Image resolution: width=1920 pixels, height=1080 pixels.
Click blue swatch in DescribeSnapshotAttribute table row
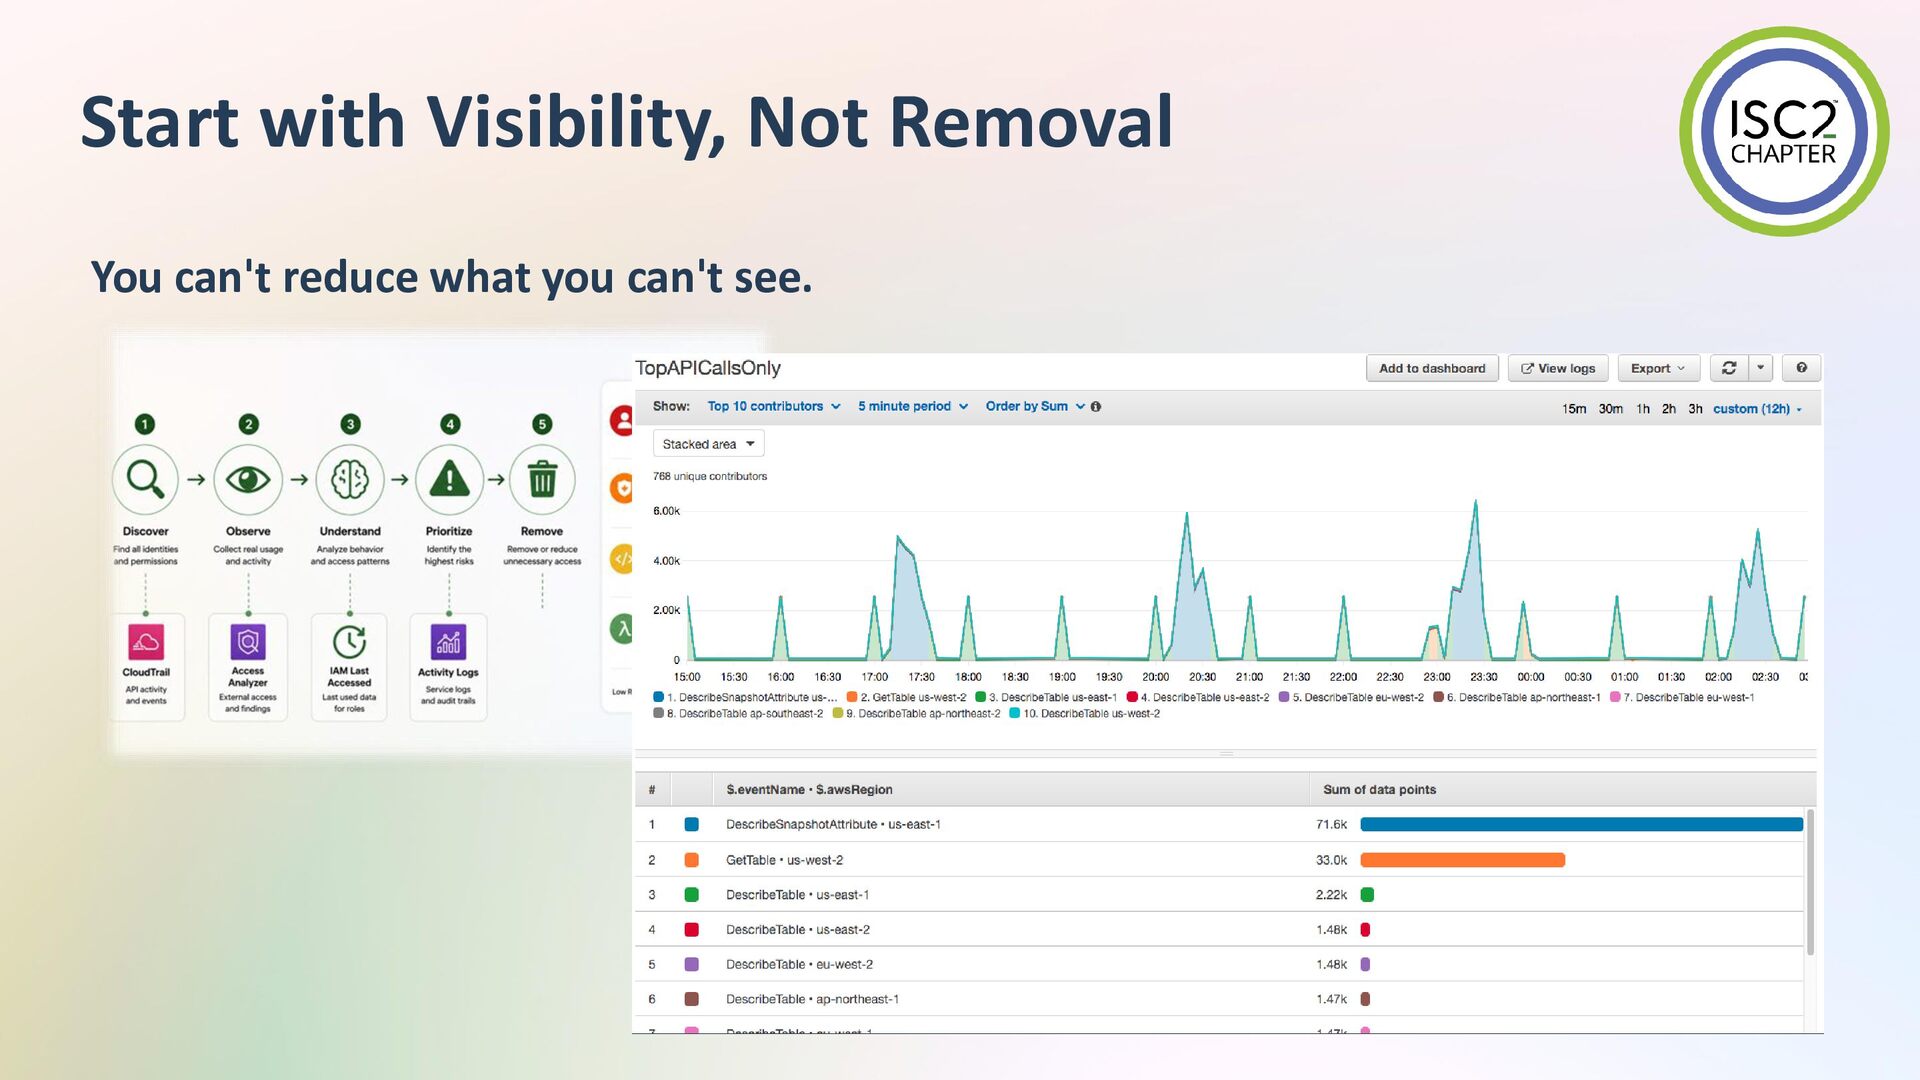[691, 825]
